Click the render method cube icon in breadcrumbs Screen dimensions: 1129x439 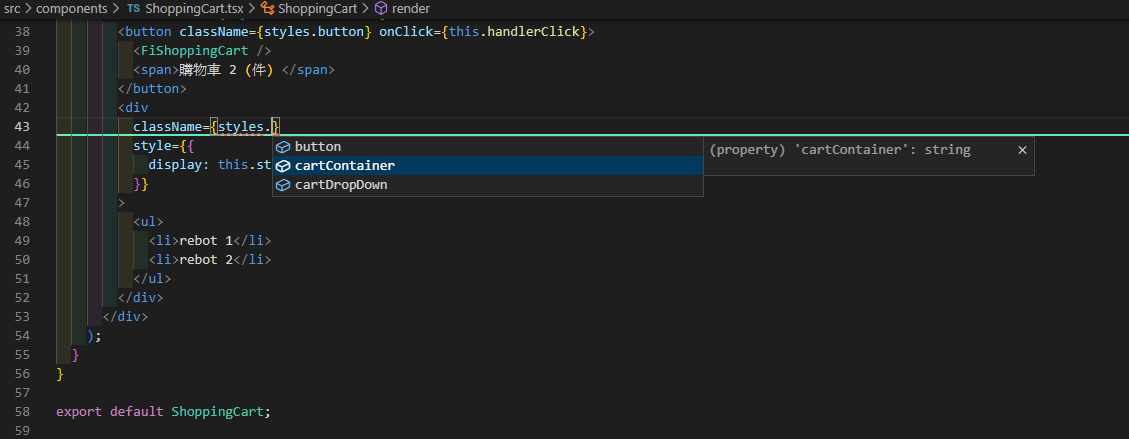(x=381, y=8)
